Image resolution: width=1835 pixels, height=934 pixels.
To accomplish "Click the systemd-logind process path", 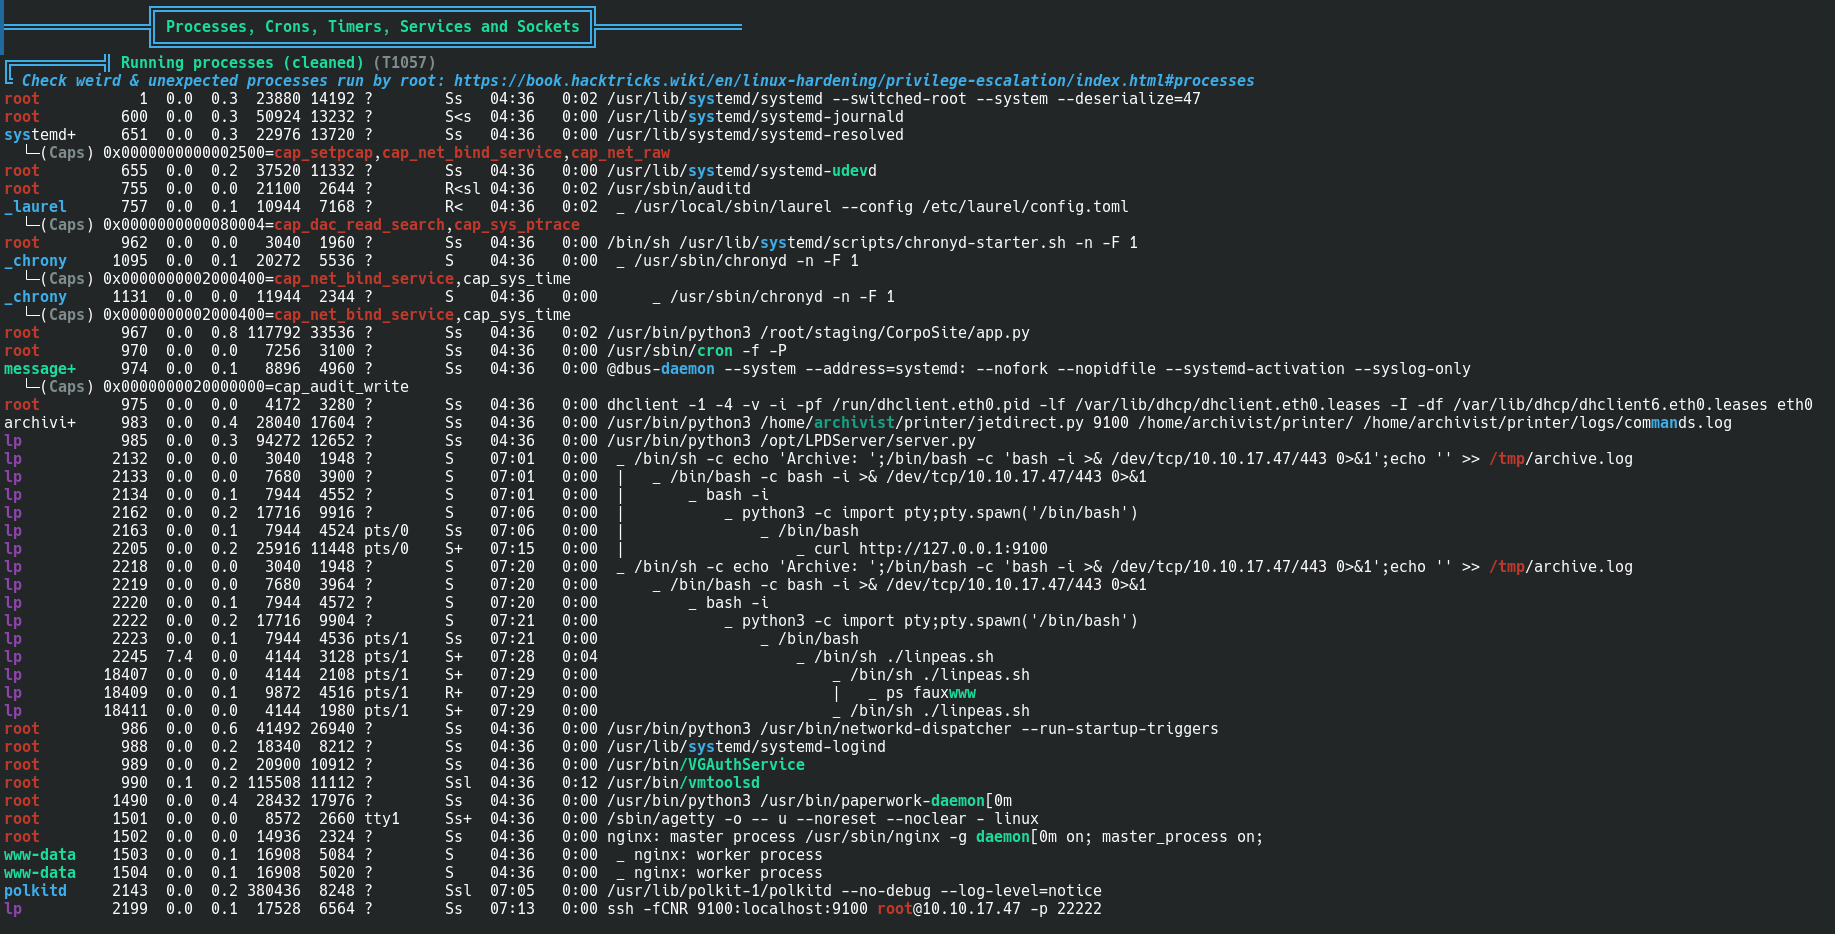I will 746,747.
